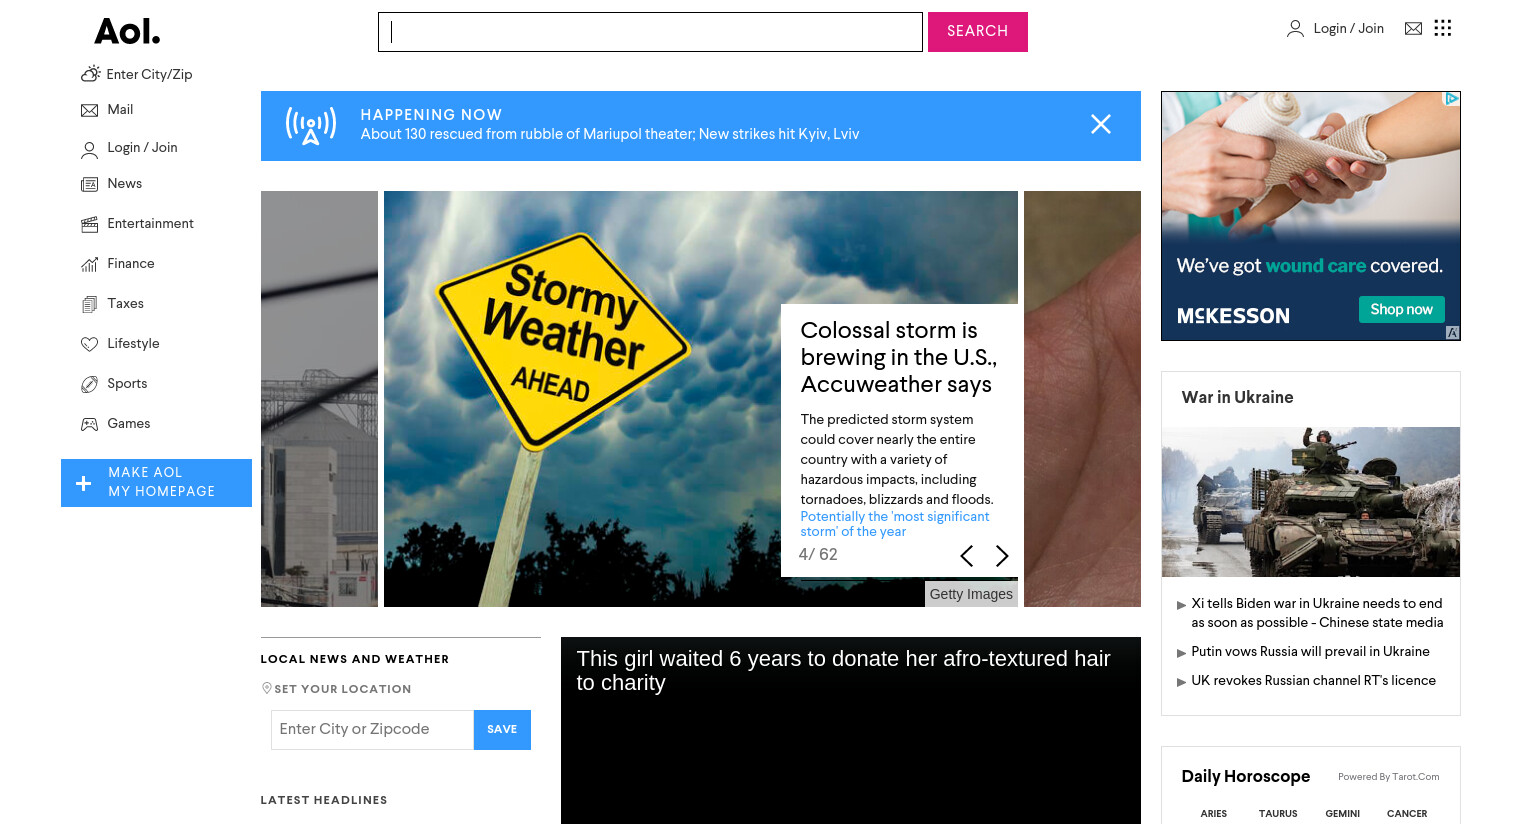Open the Games controller icon in sidebar
Screen dimensions: 1536x824
89,424
